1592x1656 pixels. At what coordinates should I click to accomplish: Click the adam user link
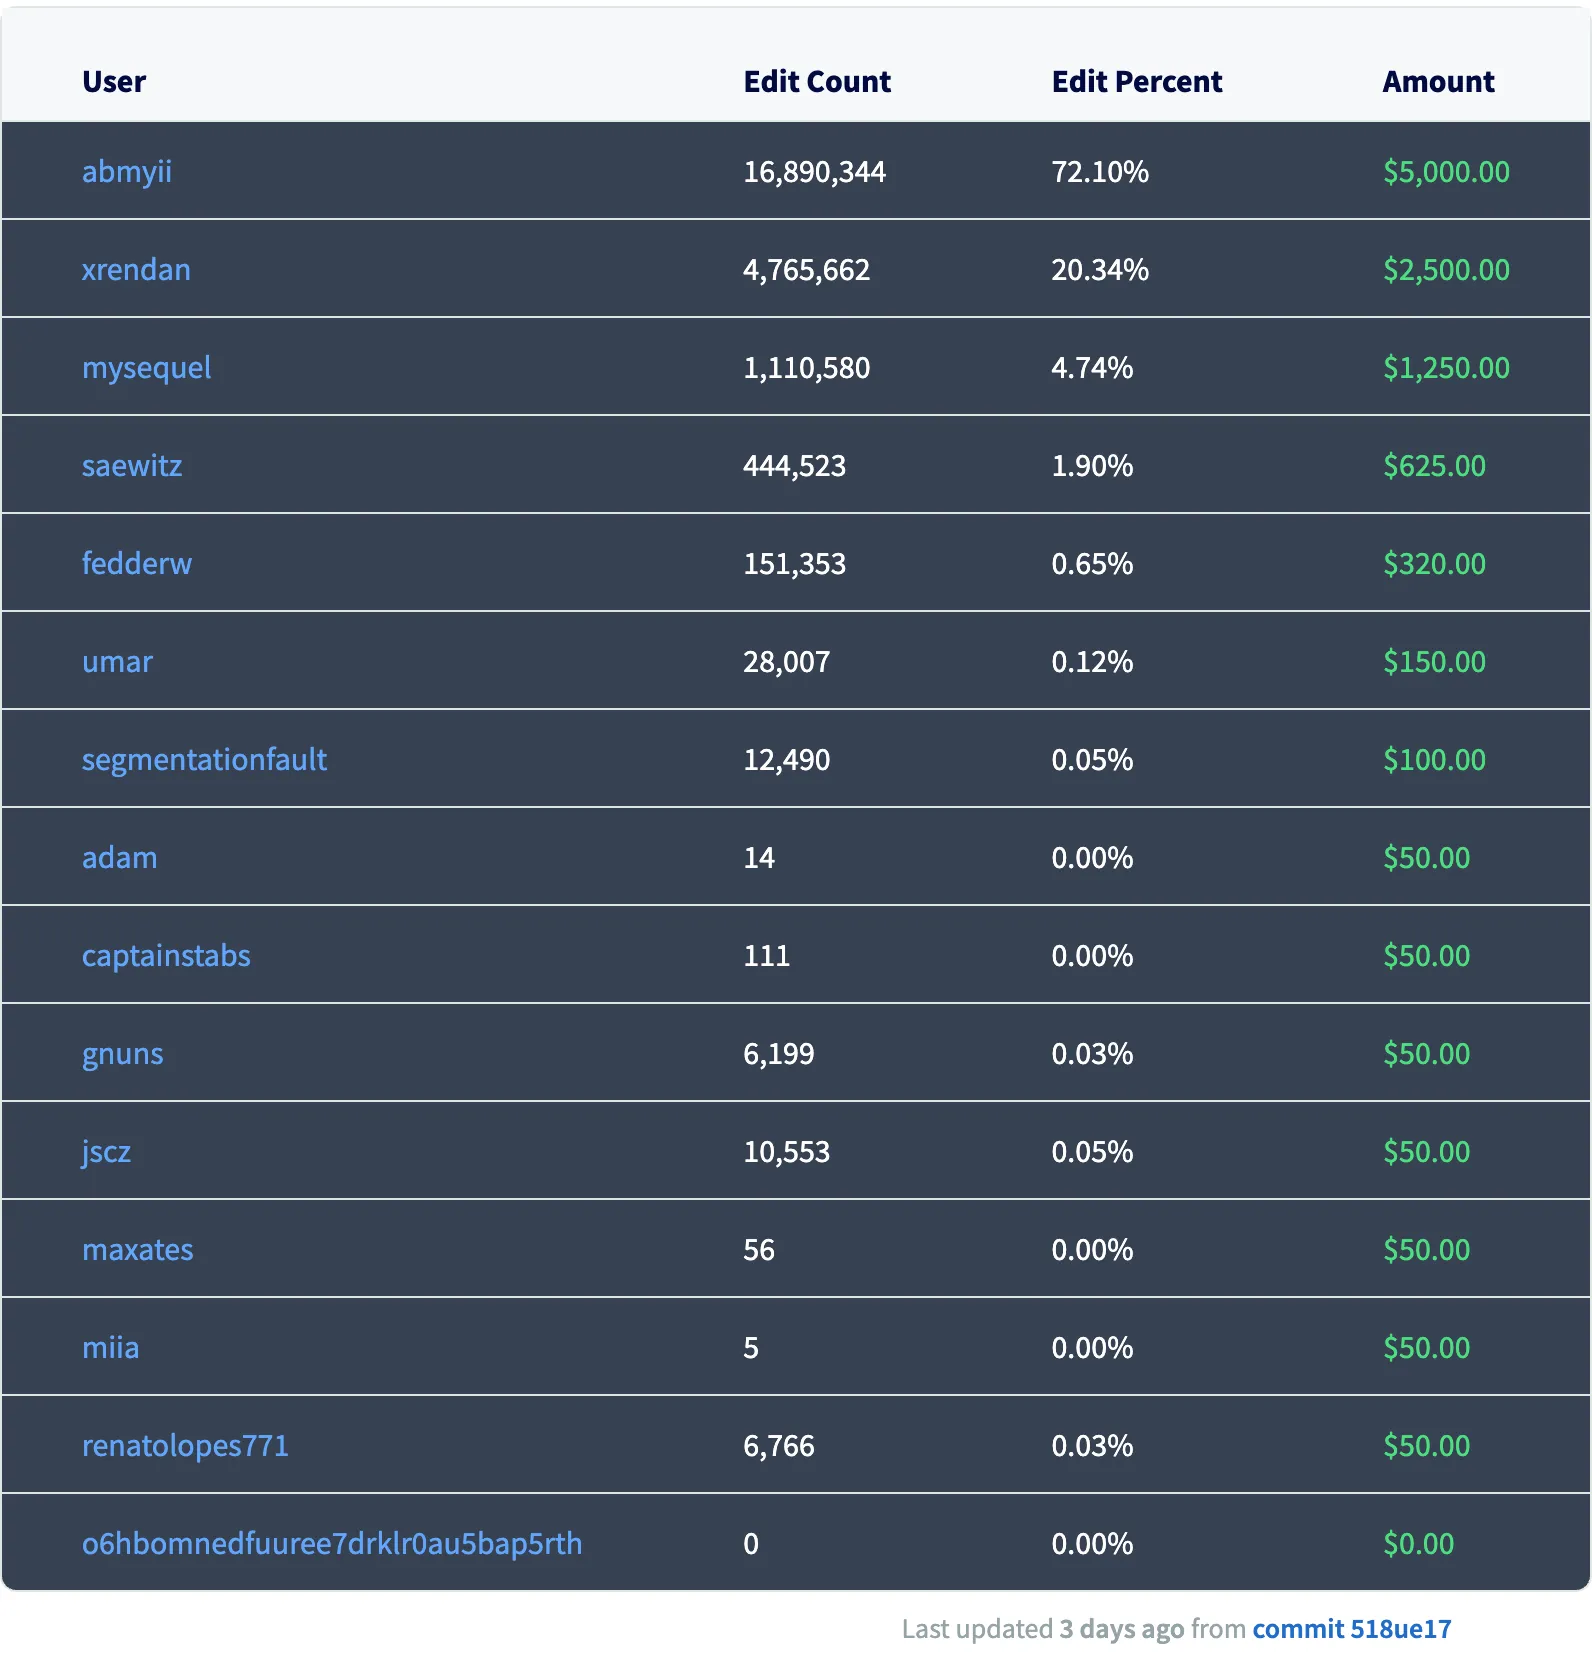[x=119, y=858]
